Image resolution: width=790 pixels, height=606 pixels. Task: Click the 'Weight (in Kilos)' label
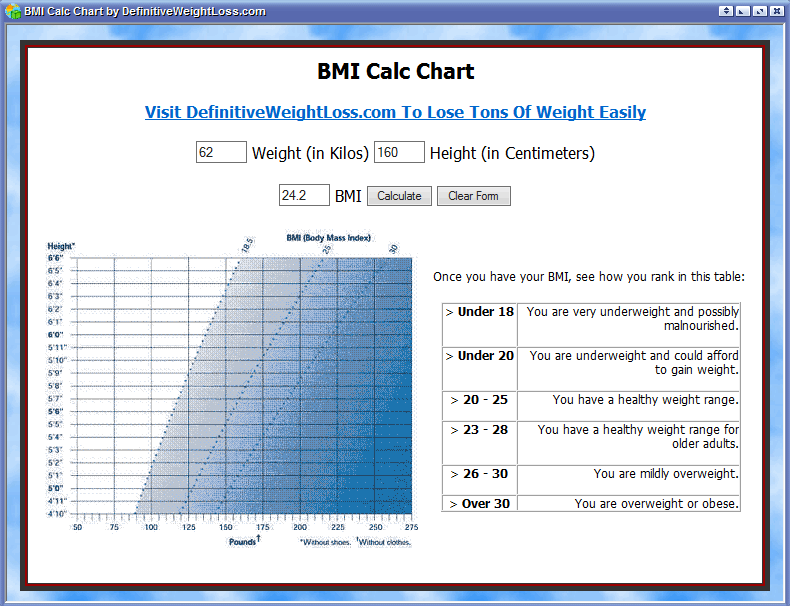click(310, 153)
